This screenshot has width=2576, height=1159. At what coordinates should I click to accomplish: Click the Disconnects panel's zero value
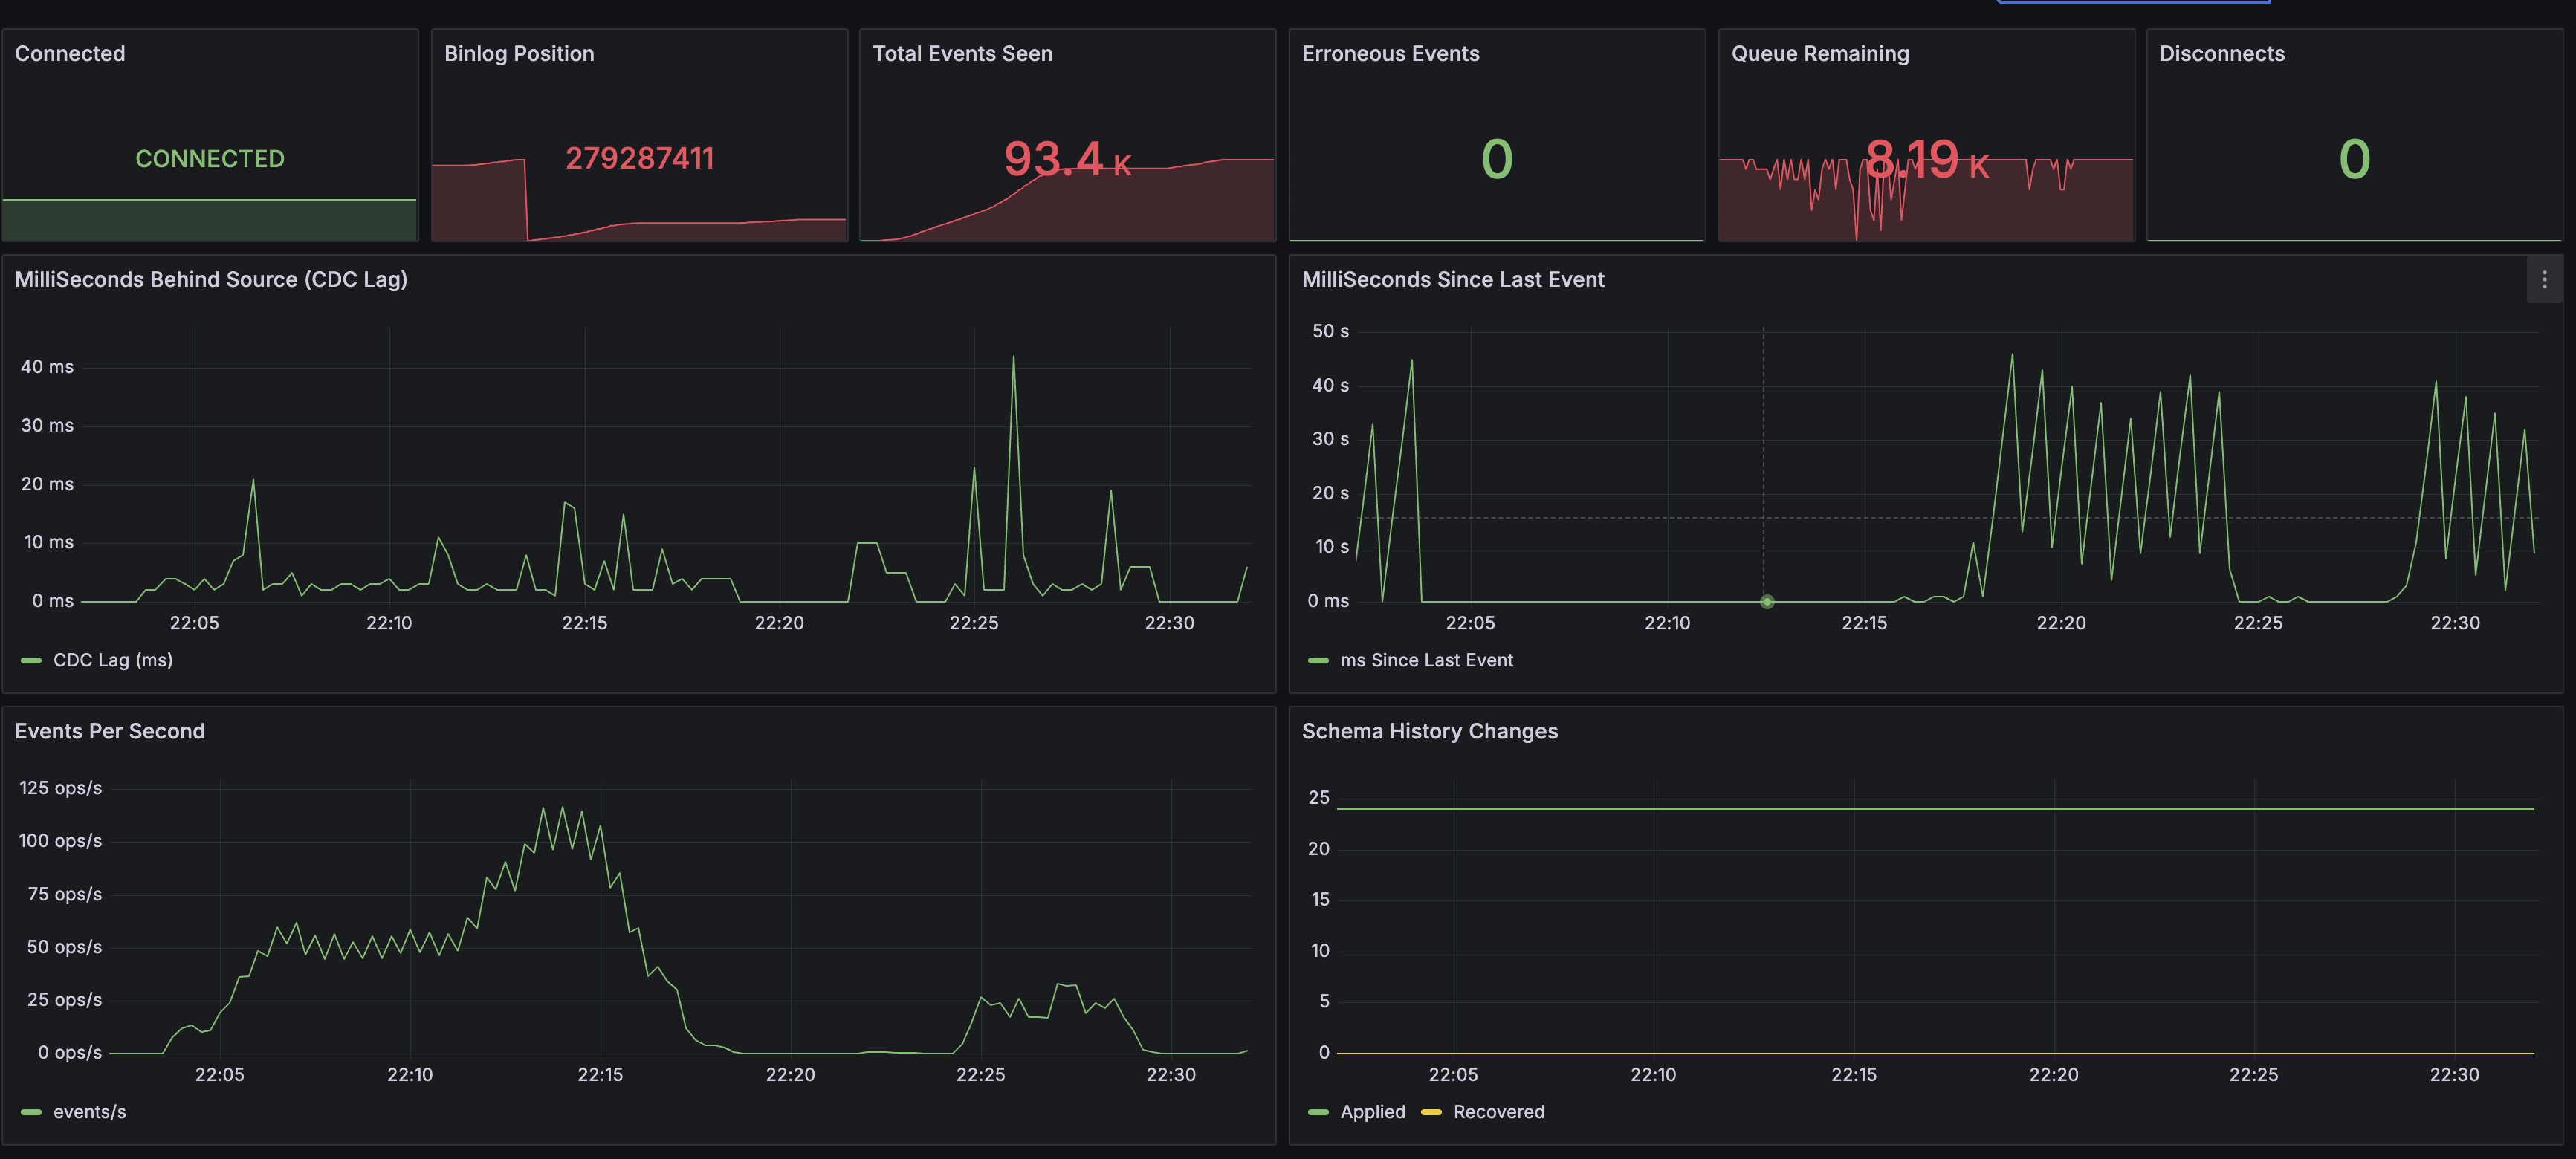click(x=2354, y=160)
